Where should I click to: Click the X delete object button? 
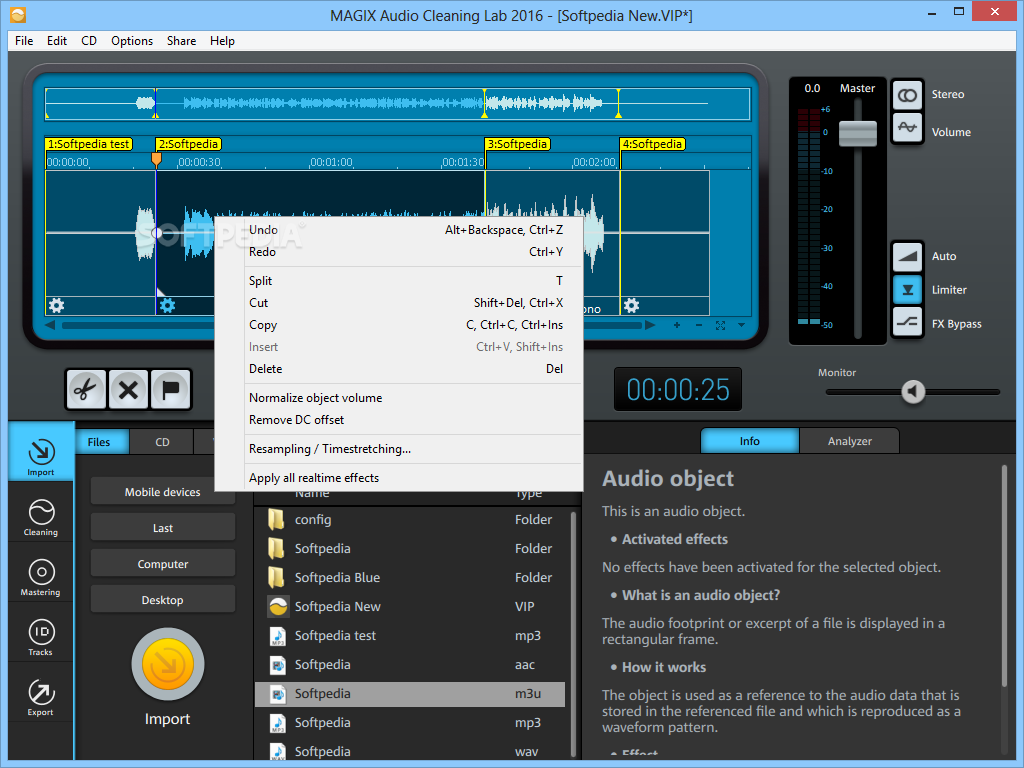point(128,390)
